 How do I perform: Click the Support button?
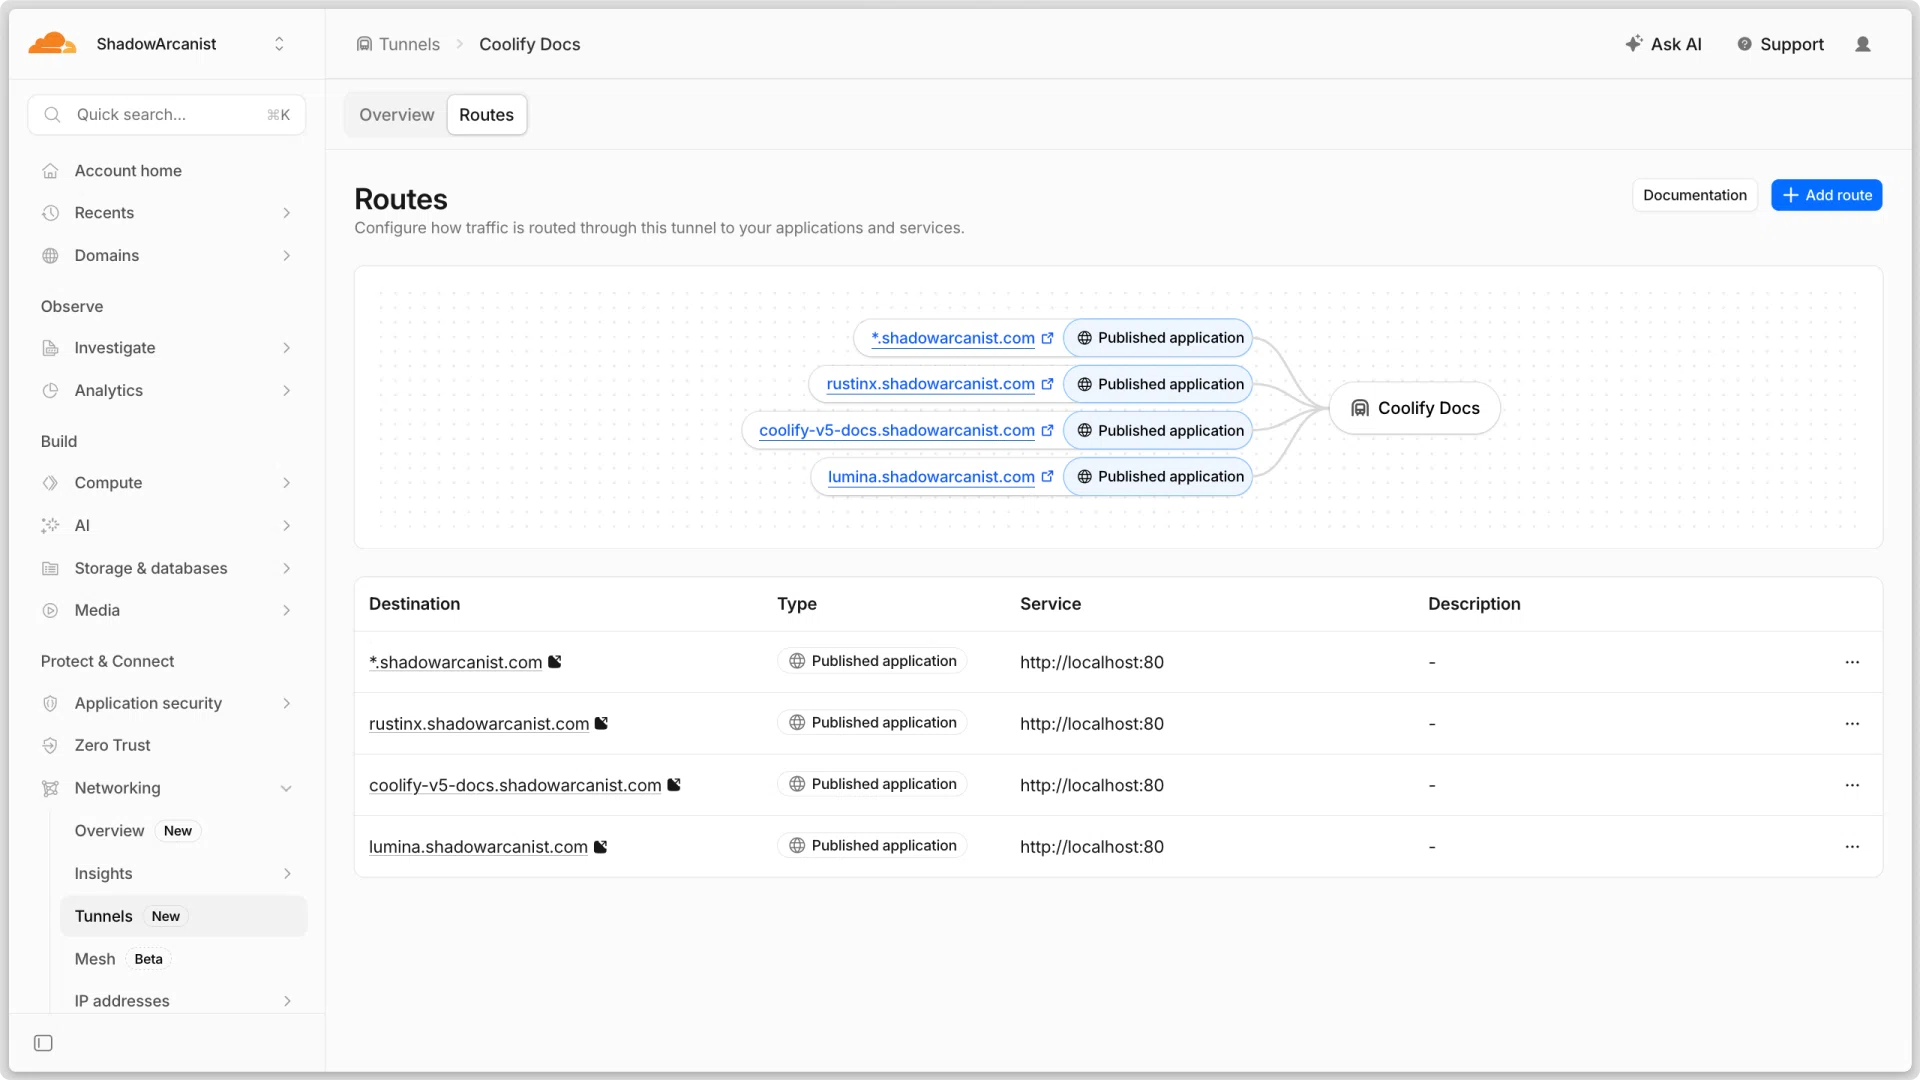coord(1780,44)
